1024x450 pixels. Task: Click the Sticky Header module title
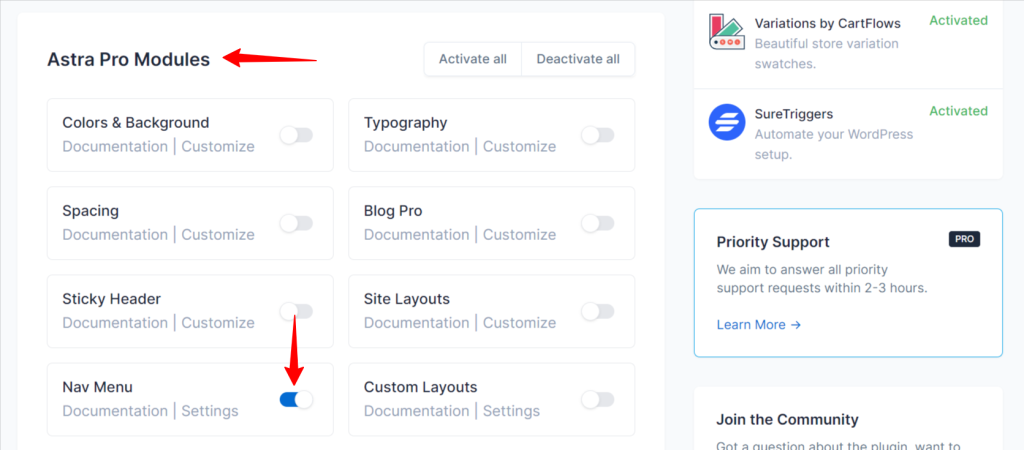pos(112,299)
